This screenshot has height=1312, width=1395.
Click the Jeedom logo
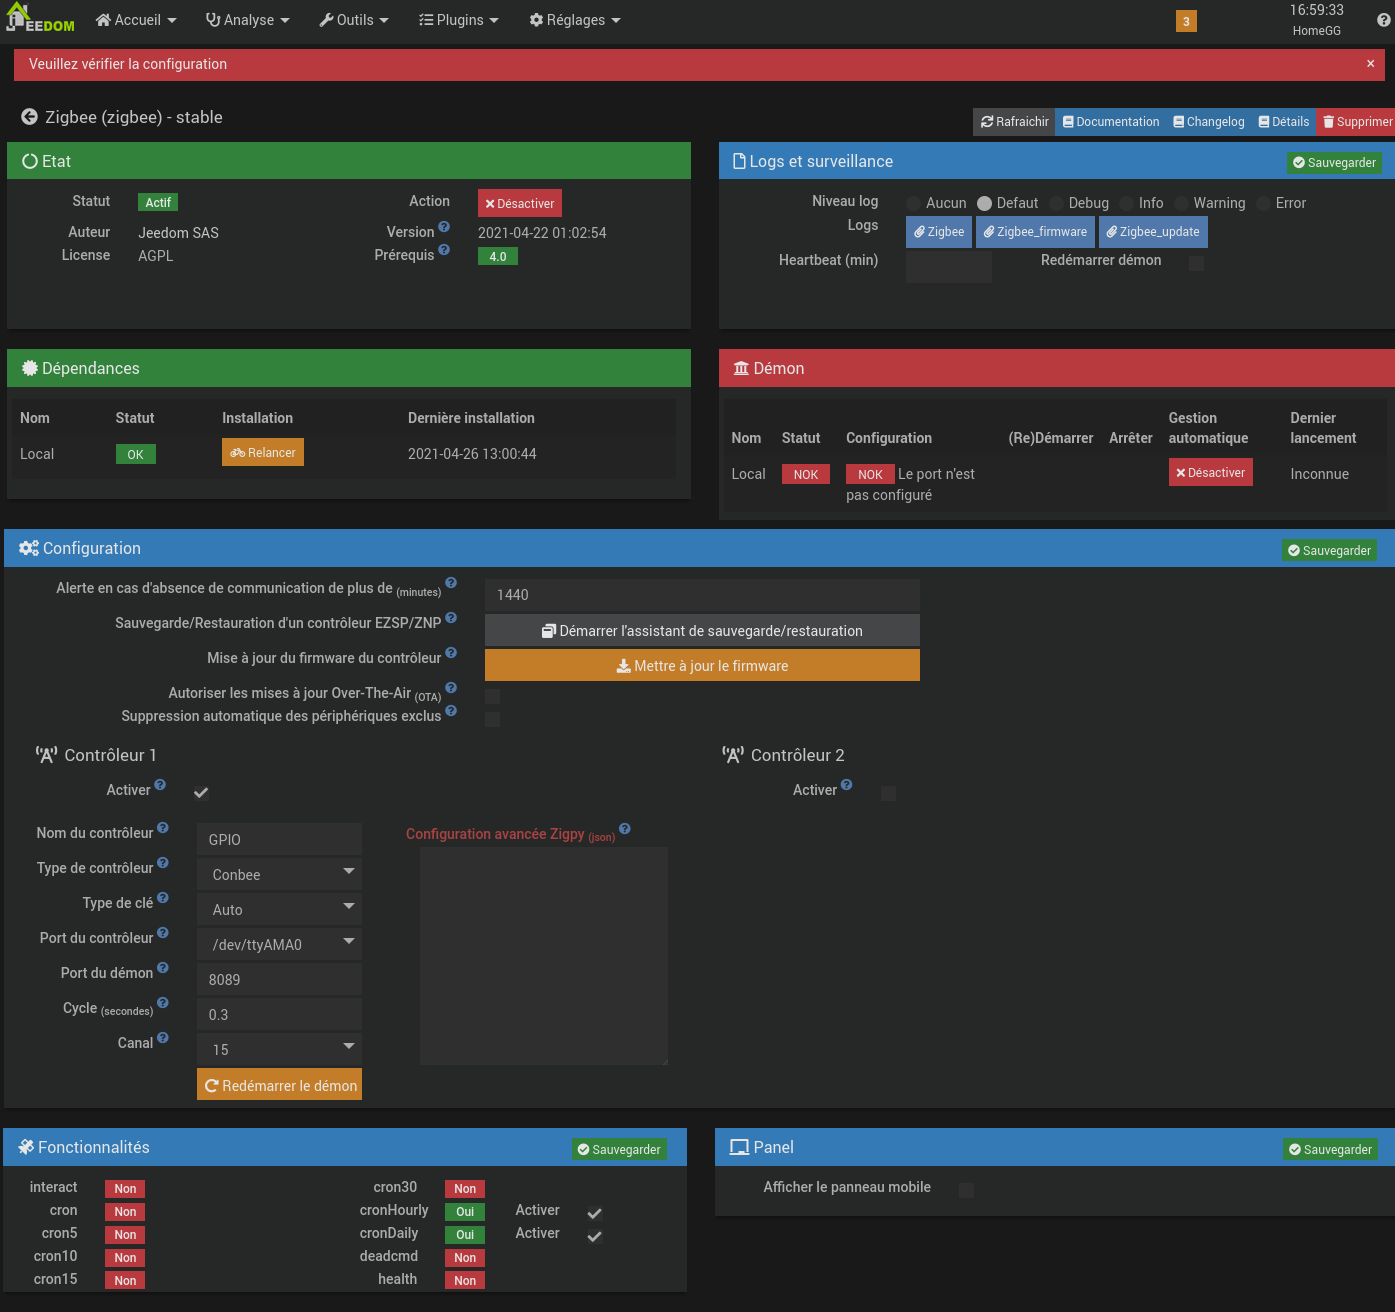(40, 18)
